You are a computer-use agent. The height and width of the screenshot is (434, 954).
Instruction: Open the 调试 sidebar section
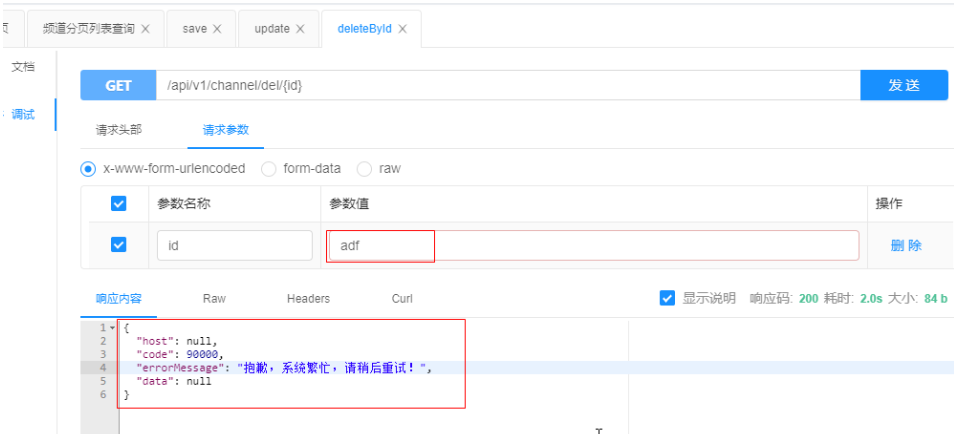[23, 114]
